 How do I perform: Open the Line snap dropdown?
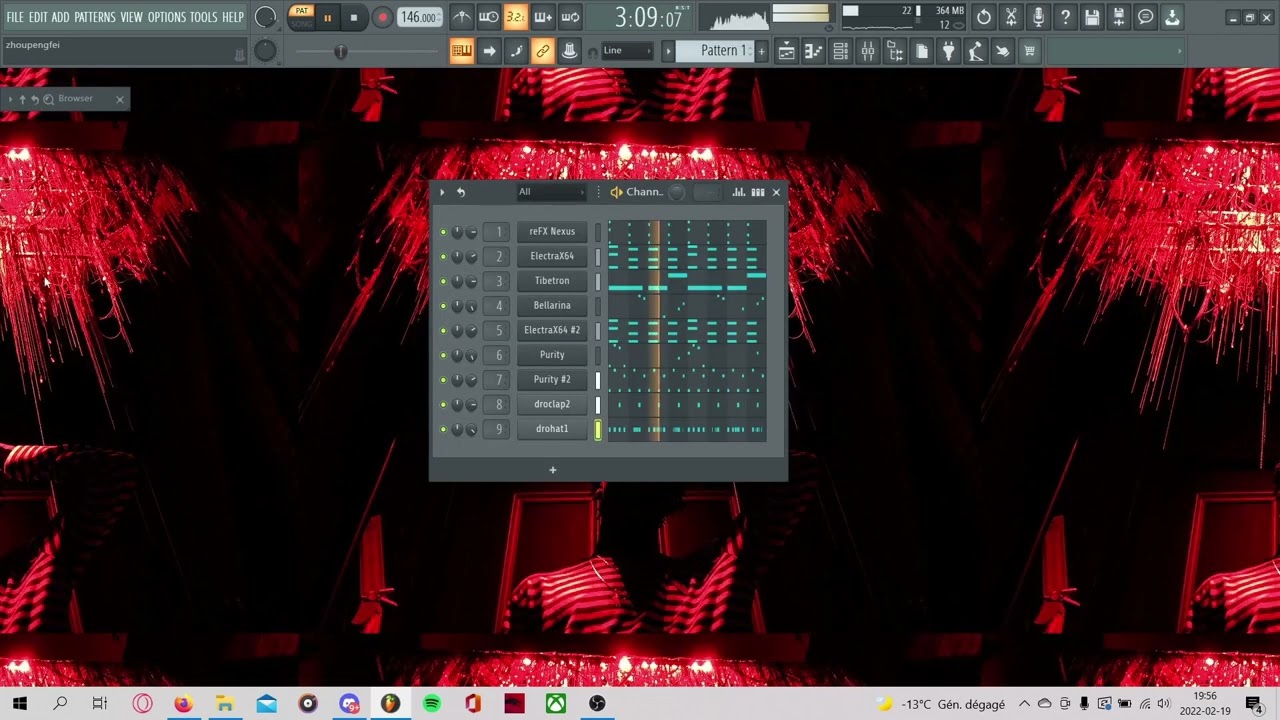click(627, 51)
